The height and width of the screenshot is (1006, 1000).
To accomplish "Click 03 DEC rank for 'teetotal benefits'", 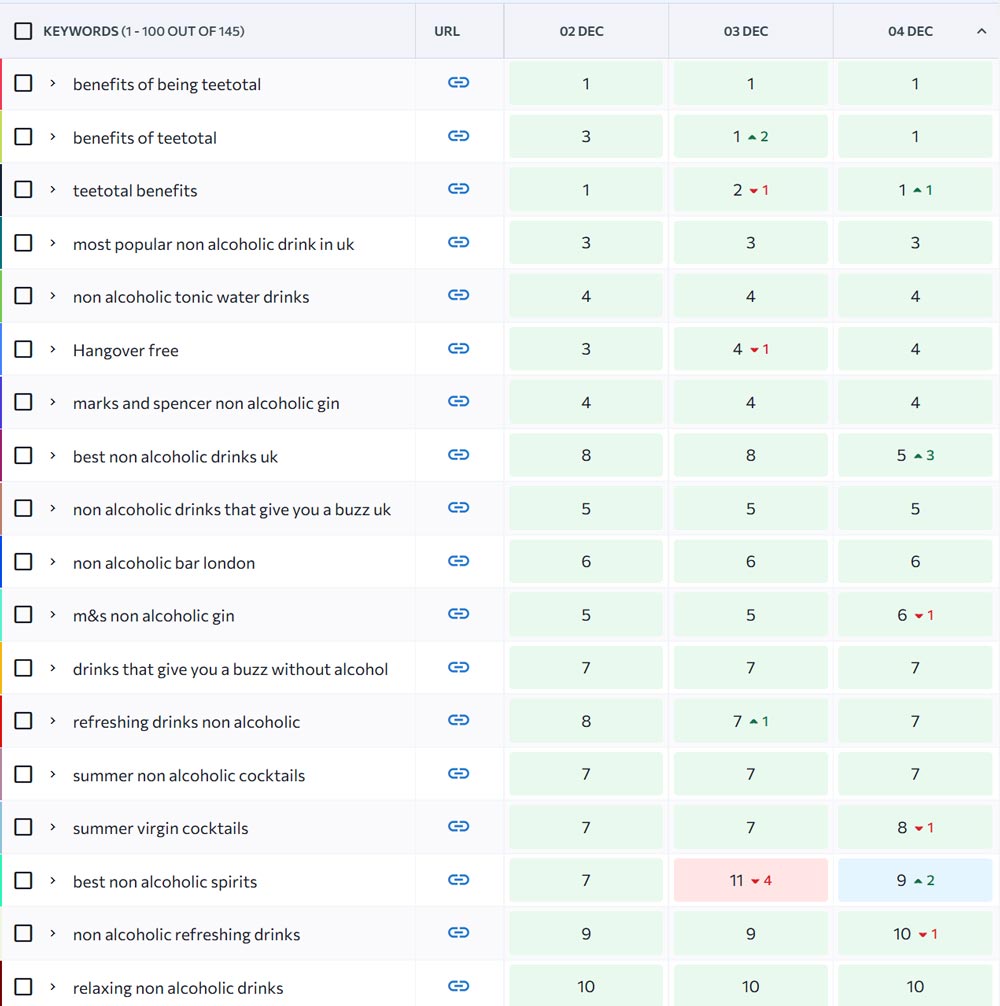I will coord(750,190).
